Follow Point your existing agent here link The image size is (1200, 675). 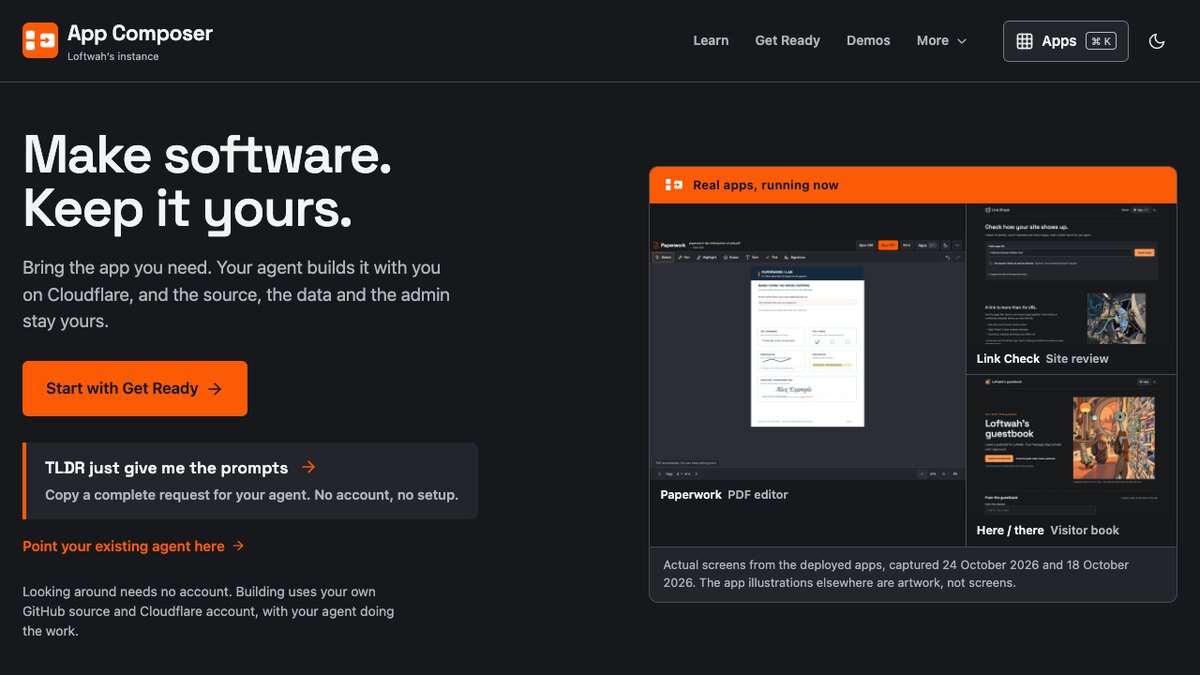pyautogui.click(x=134, y=546)
